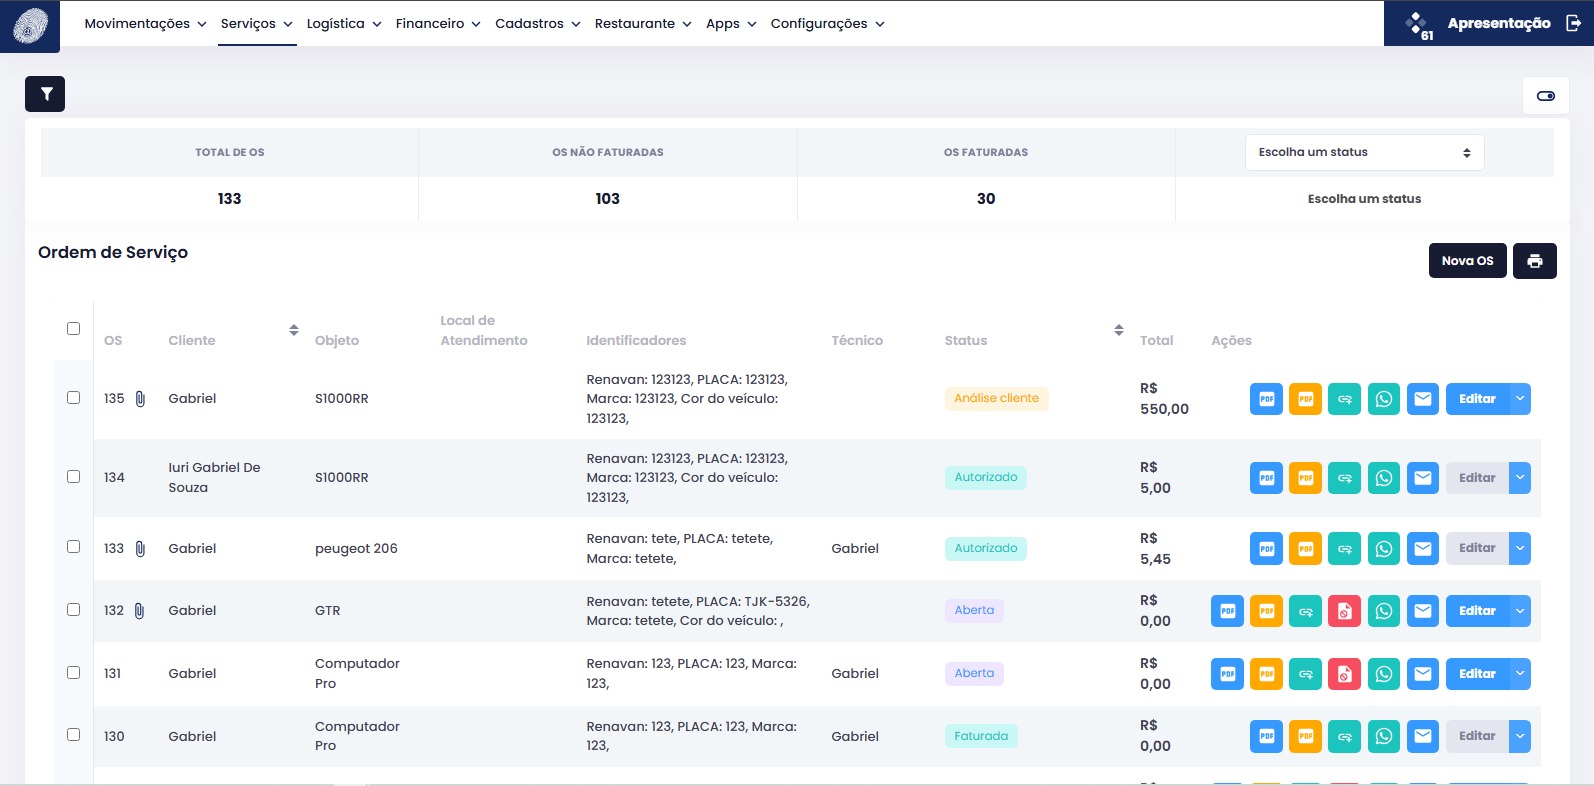Tick the checkbox for OS 134
1594x786 pixels.
tap(73, 476)
